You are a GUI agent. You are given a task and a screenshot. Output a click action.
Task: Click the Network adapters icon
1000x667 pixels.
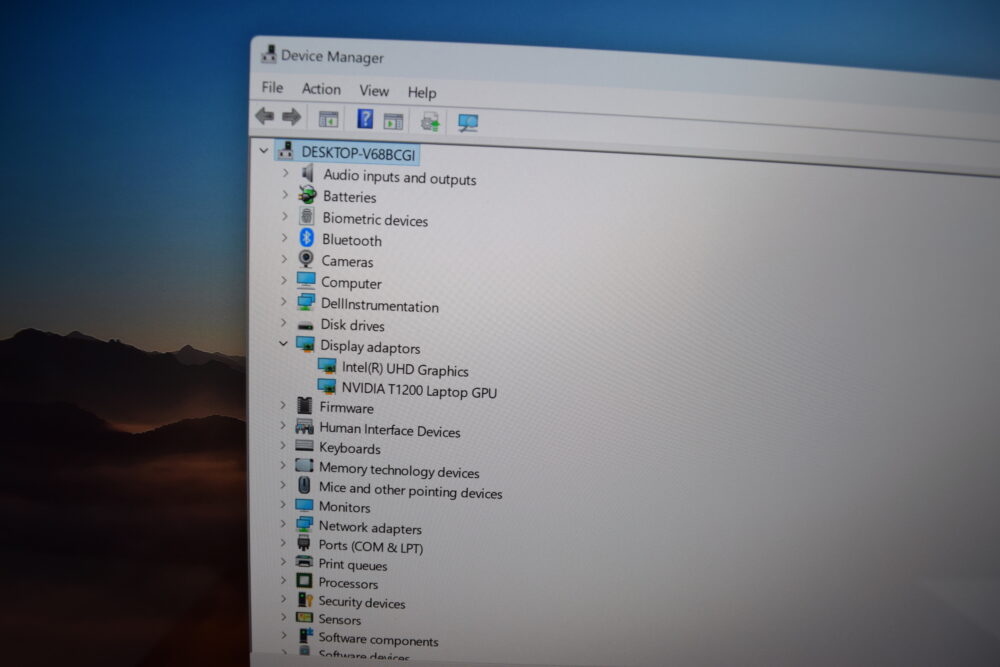coord(305,524)
